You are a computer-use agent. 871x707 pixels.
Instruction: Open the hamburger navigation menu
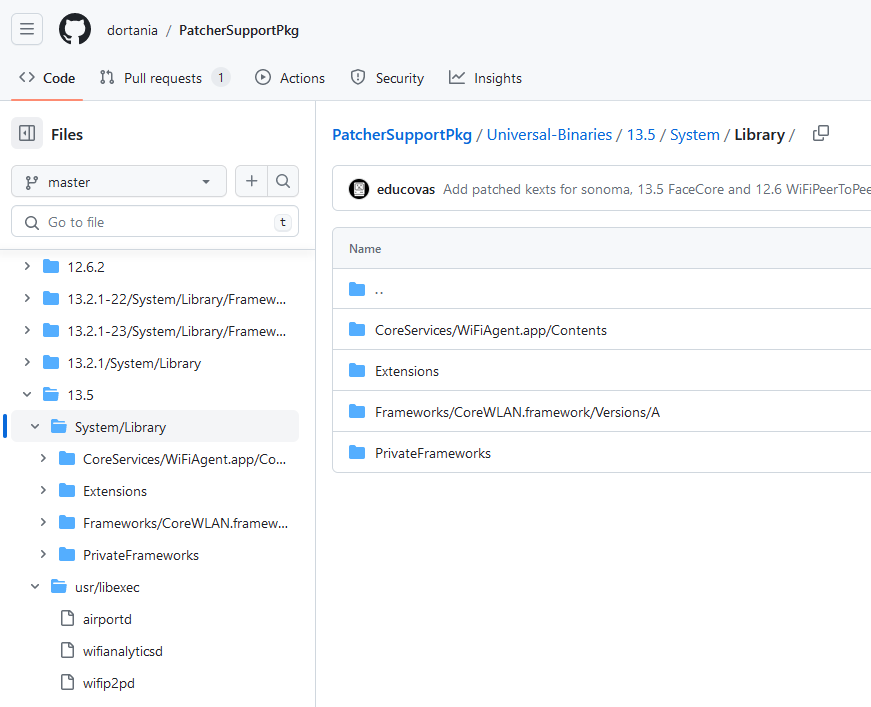click(27, 29)
